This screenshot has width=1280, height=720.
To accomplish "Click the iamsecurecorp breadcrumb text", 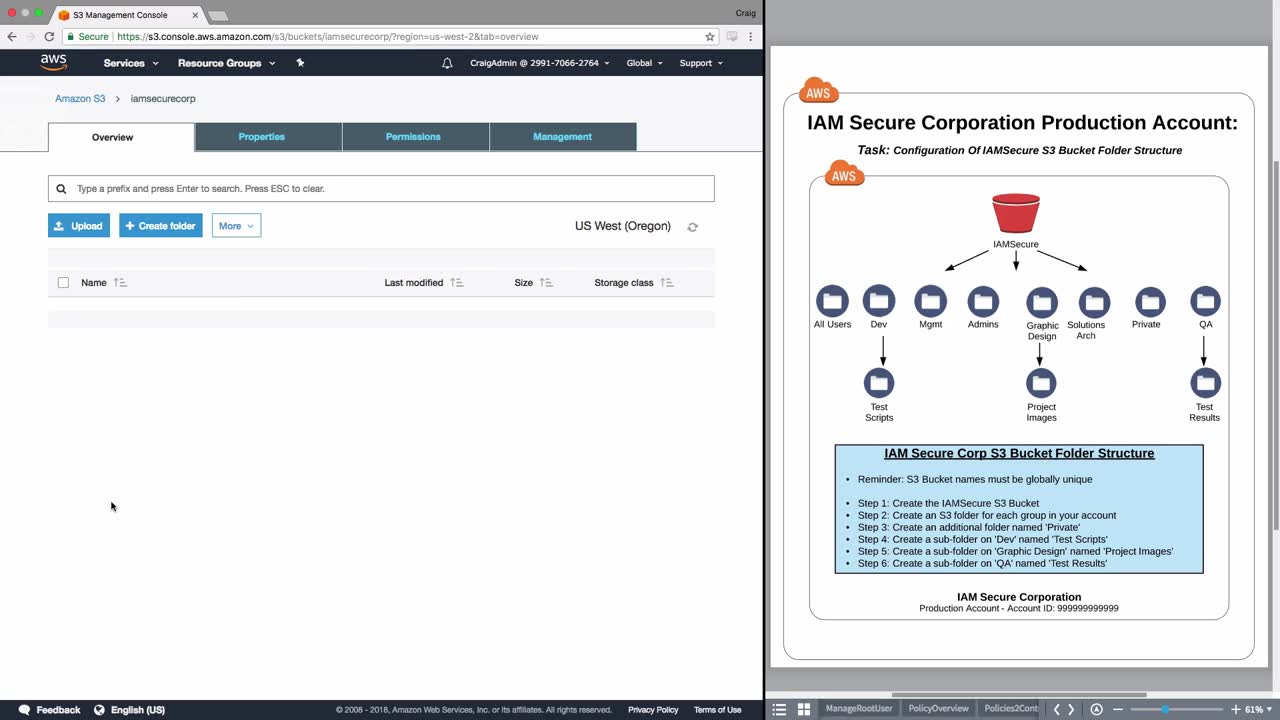I will tap(163, 99).
